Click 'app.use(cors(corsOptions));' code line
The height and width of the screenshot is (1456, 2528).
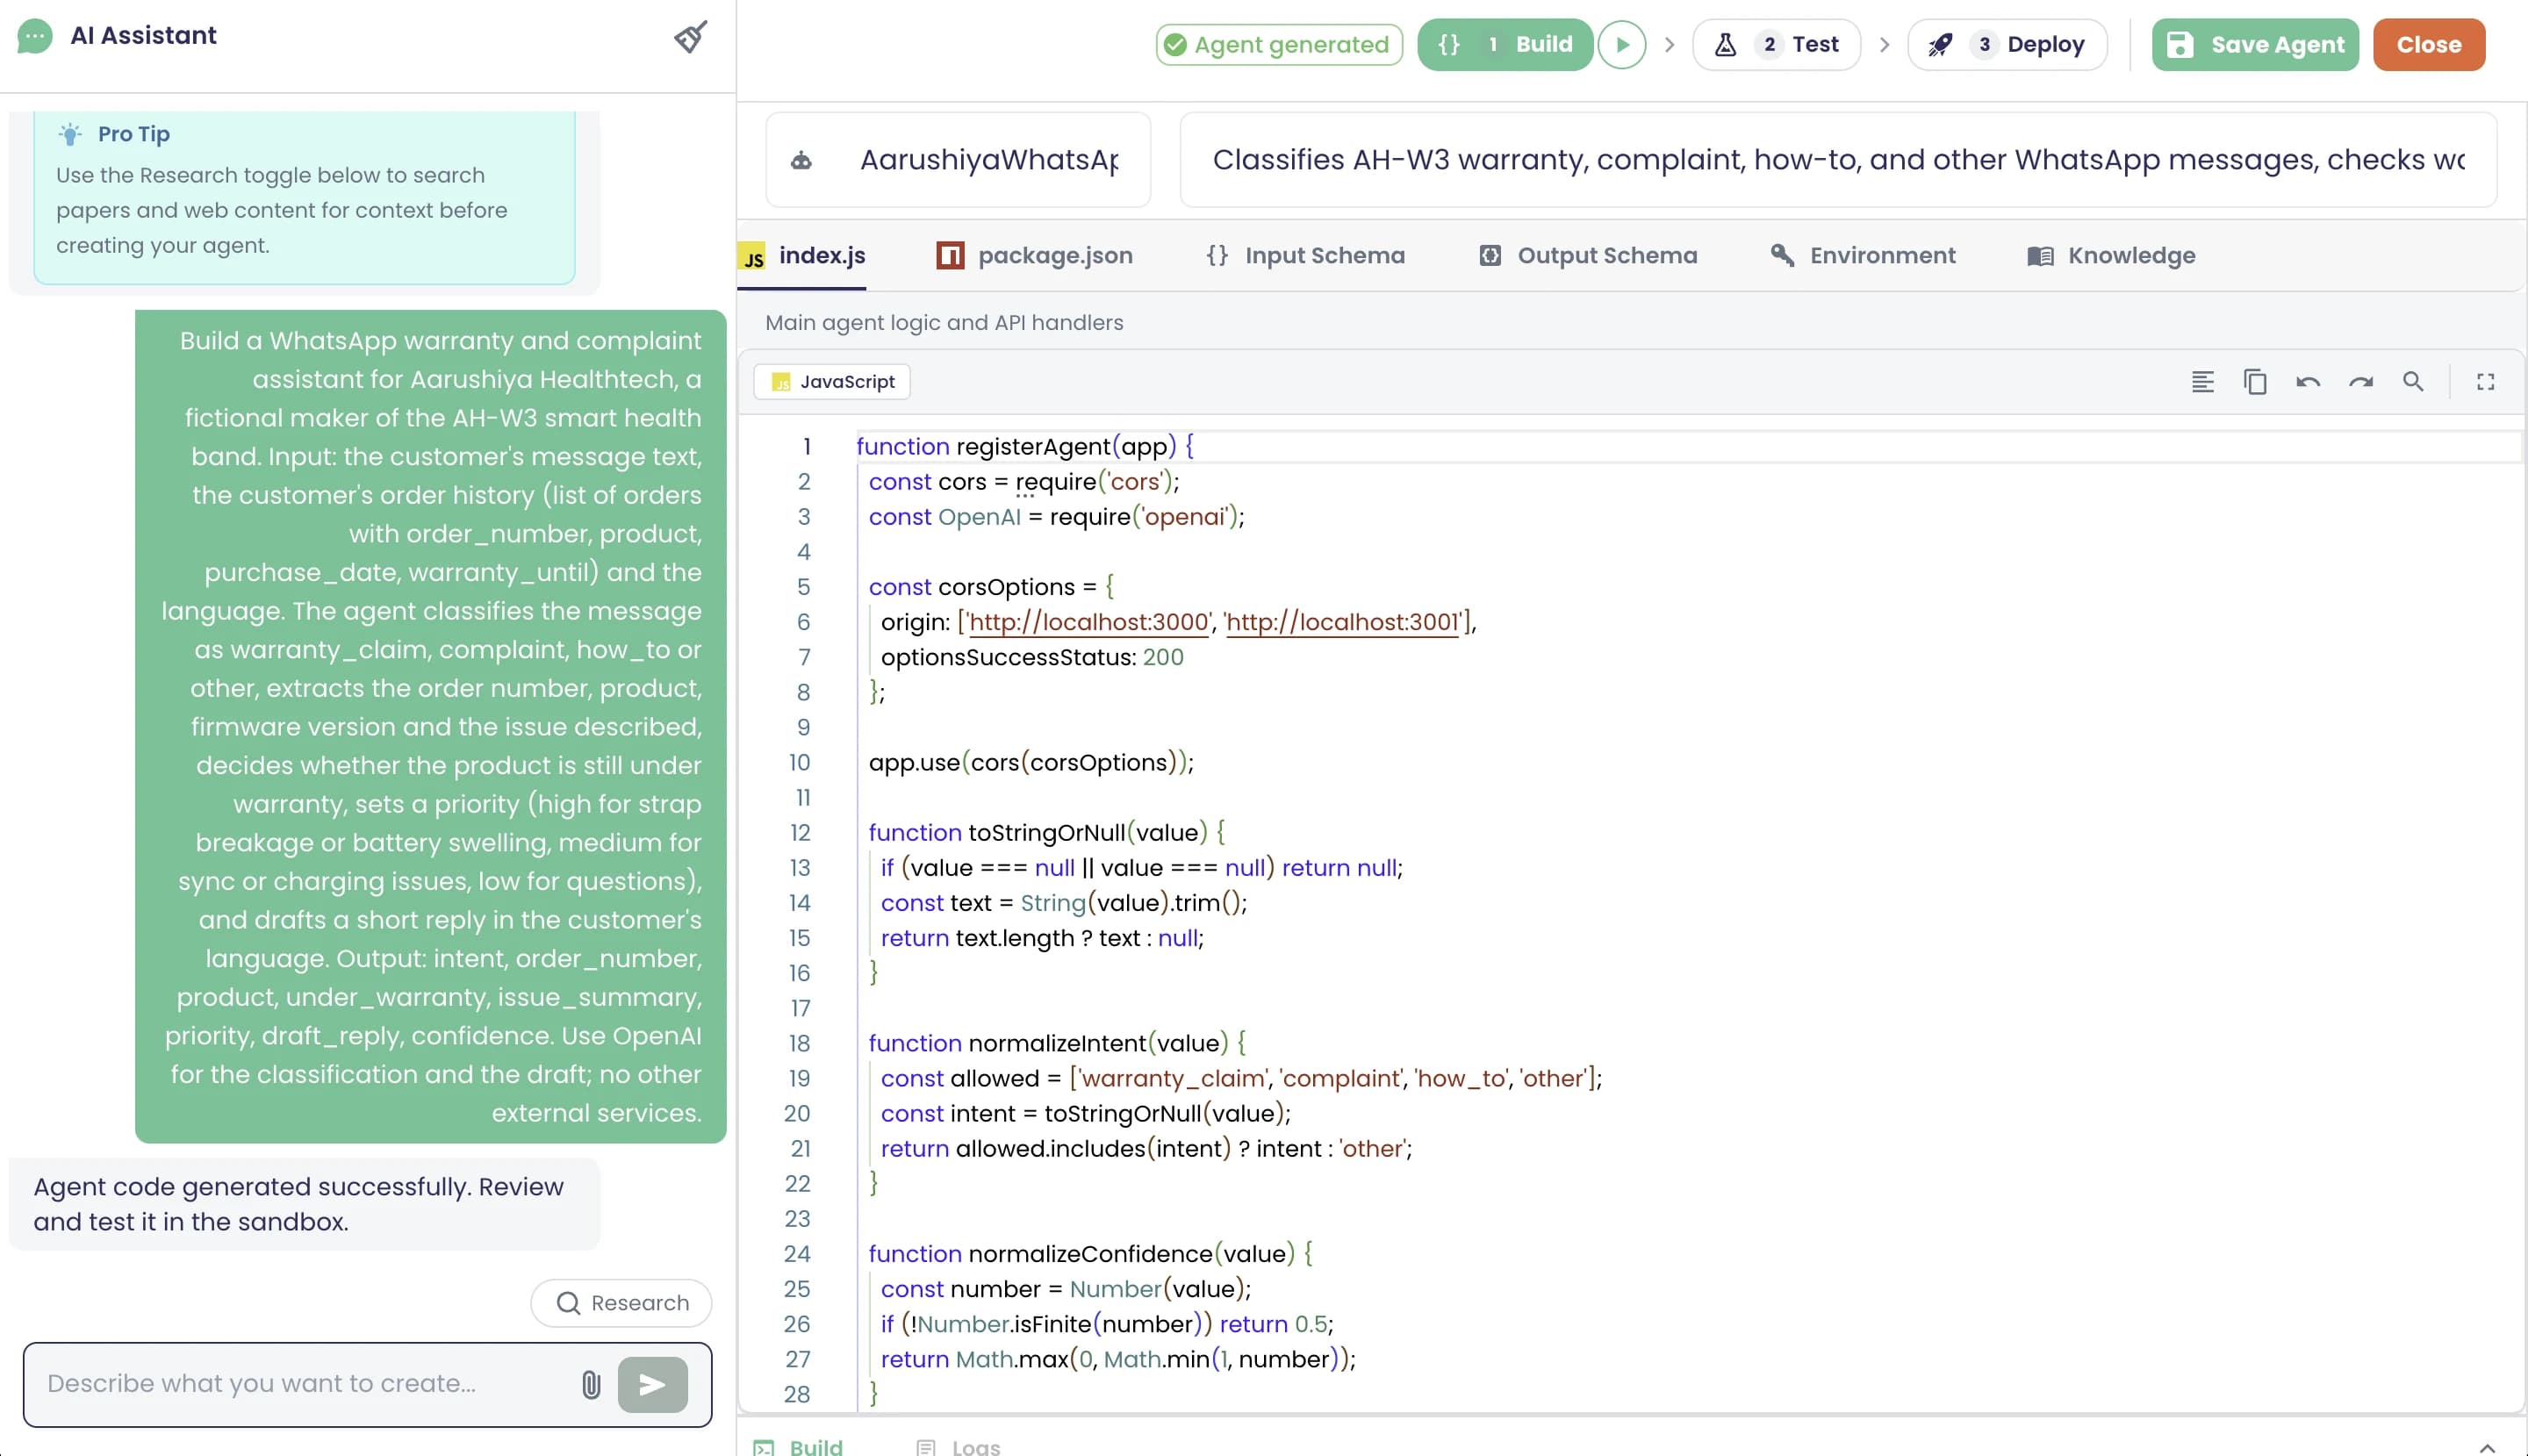click(x=1031, y=762)
